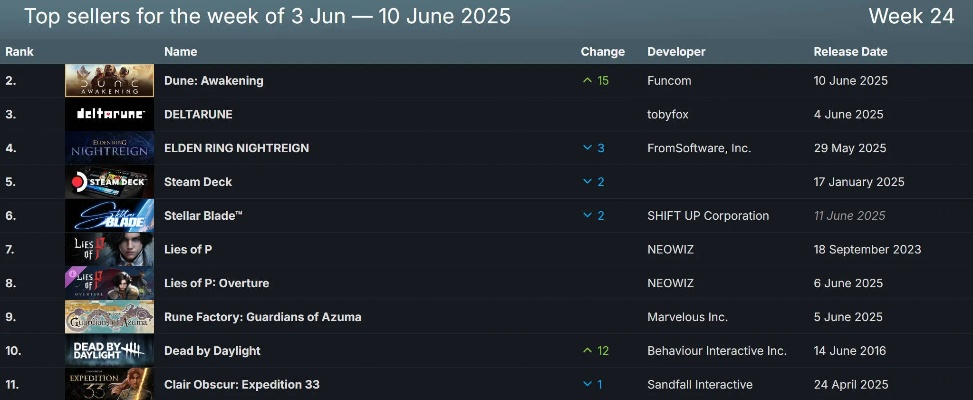The height and width of the screenshot is (400, 973).
Task: Click the Funcom developer link
Action: coord(669,81)
